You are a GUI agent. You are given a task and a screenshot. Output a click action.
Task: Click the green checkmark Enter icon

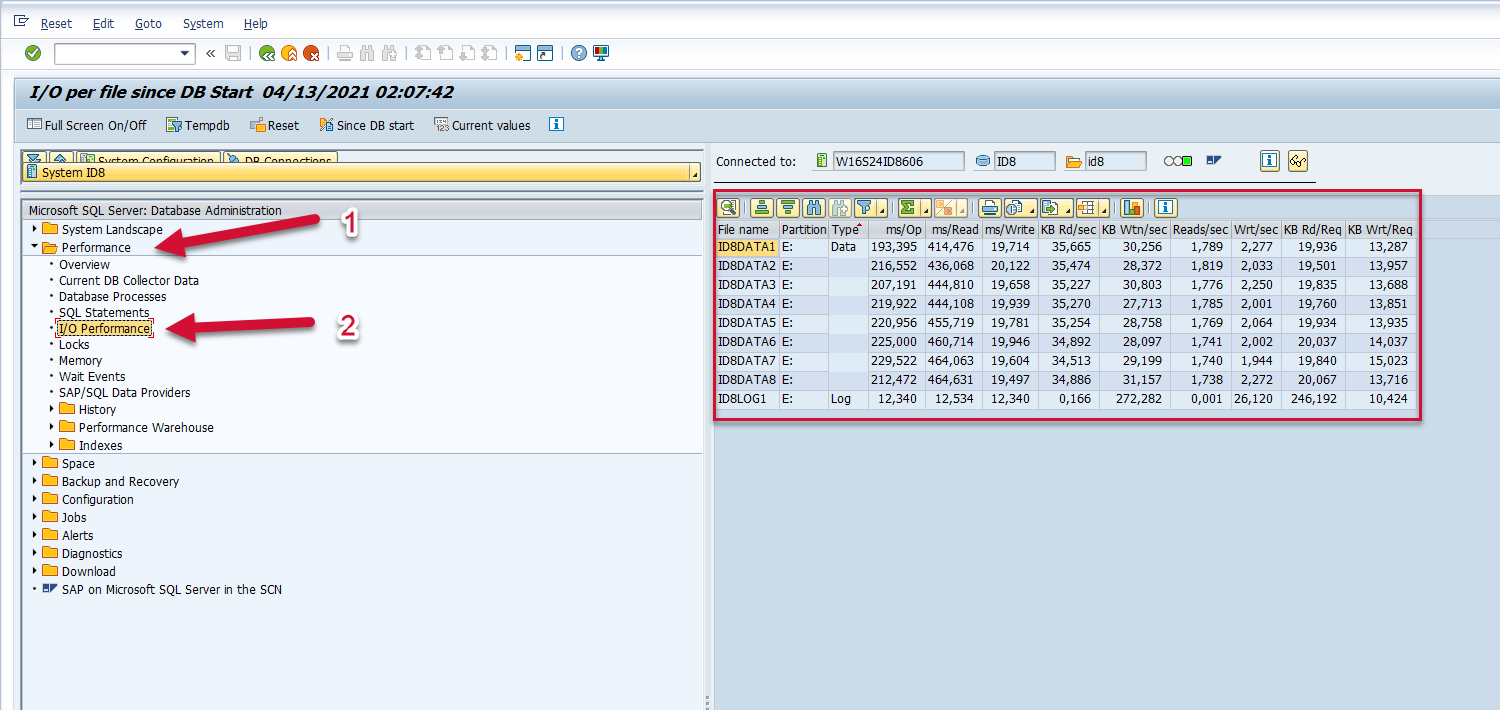click(33, 53)
